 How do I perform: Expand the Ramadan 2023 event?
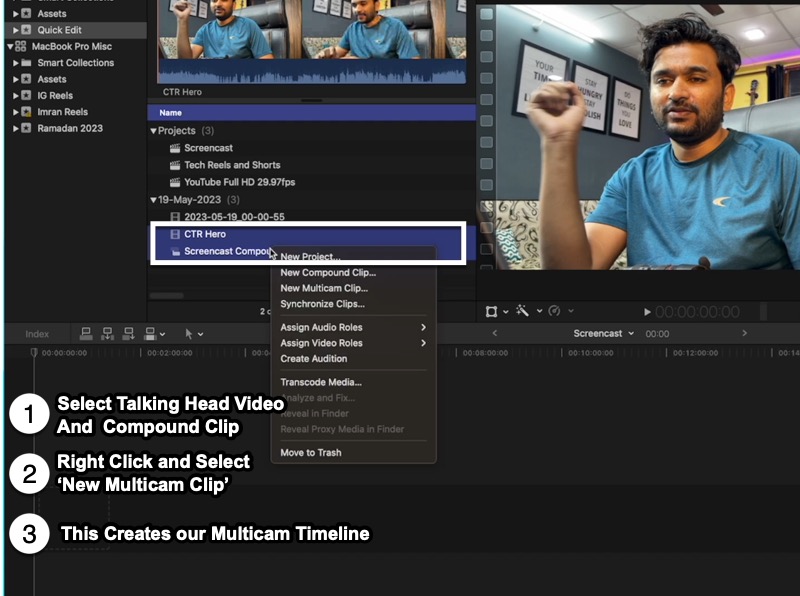16,128
